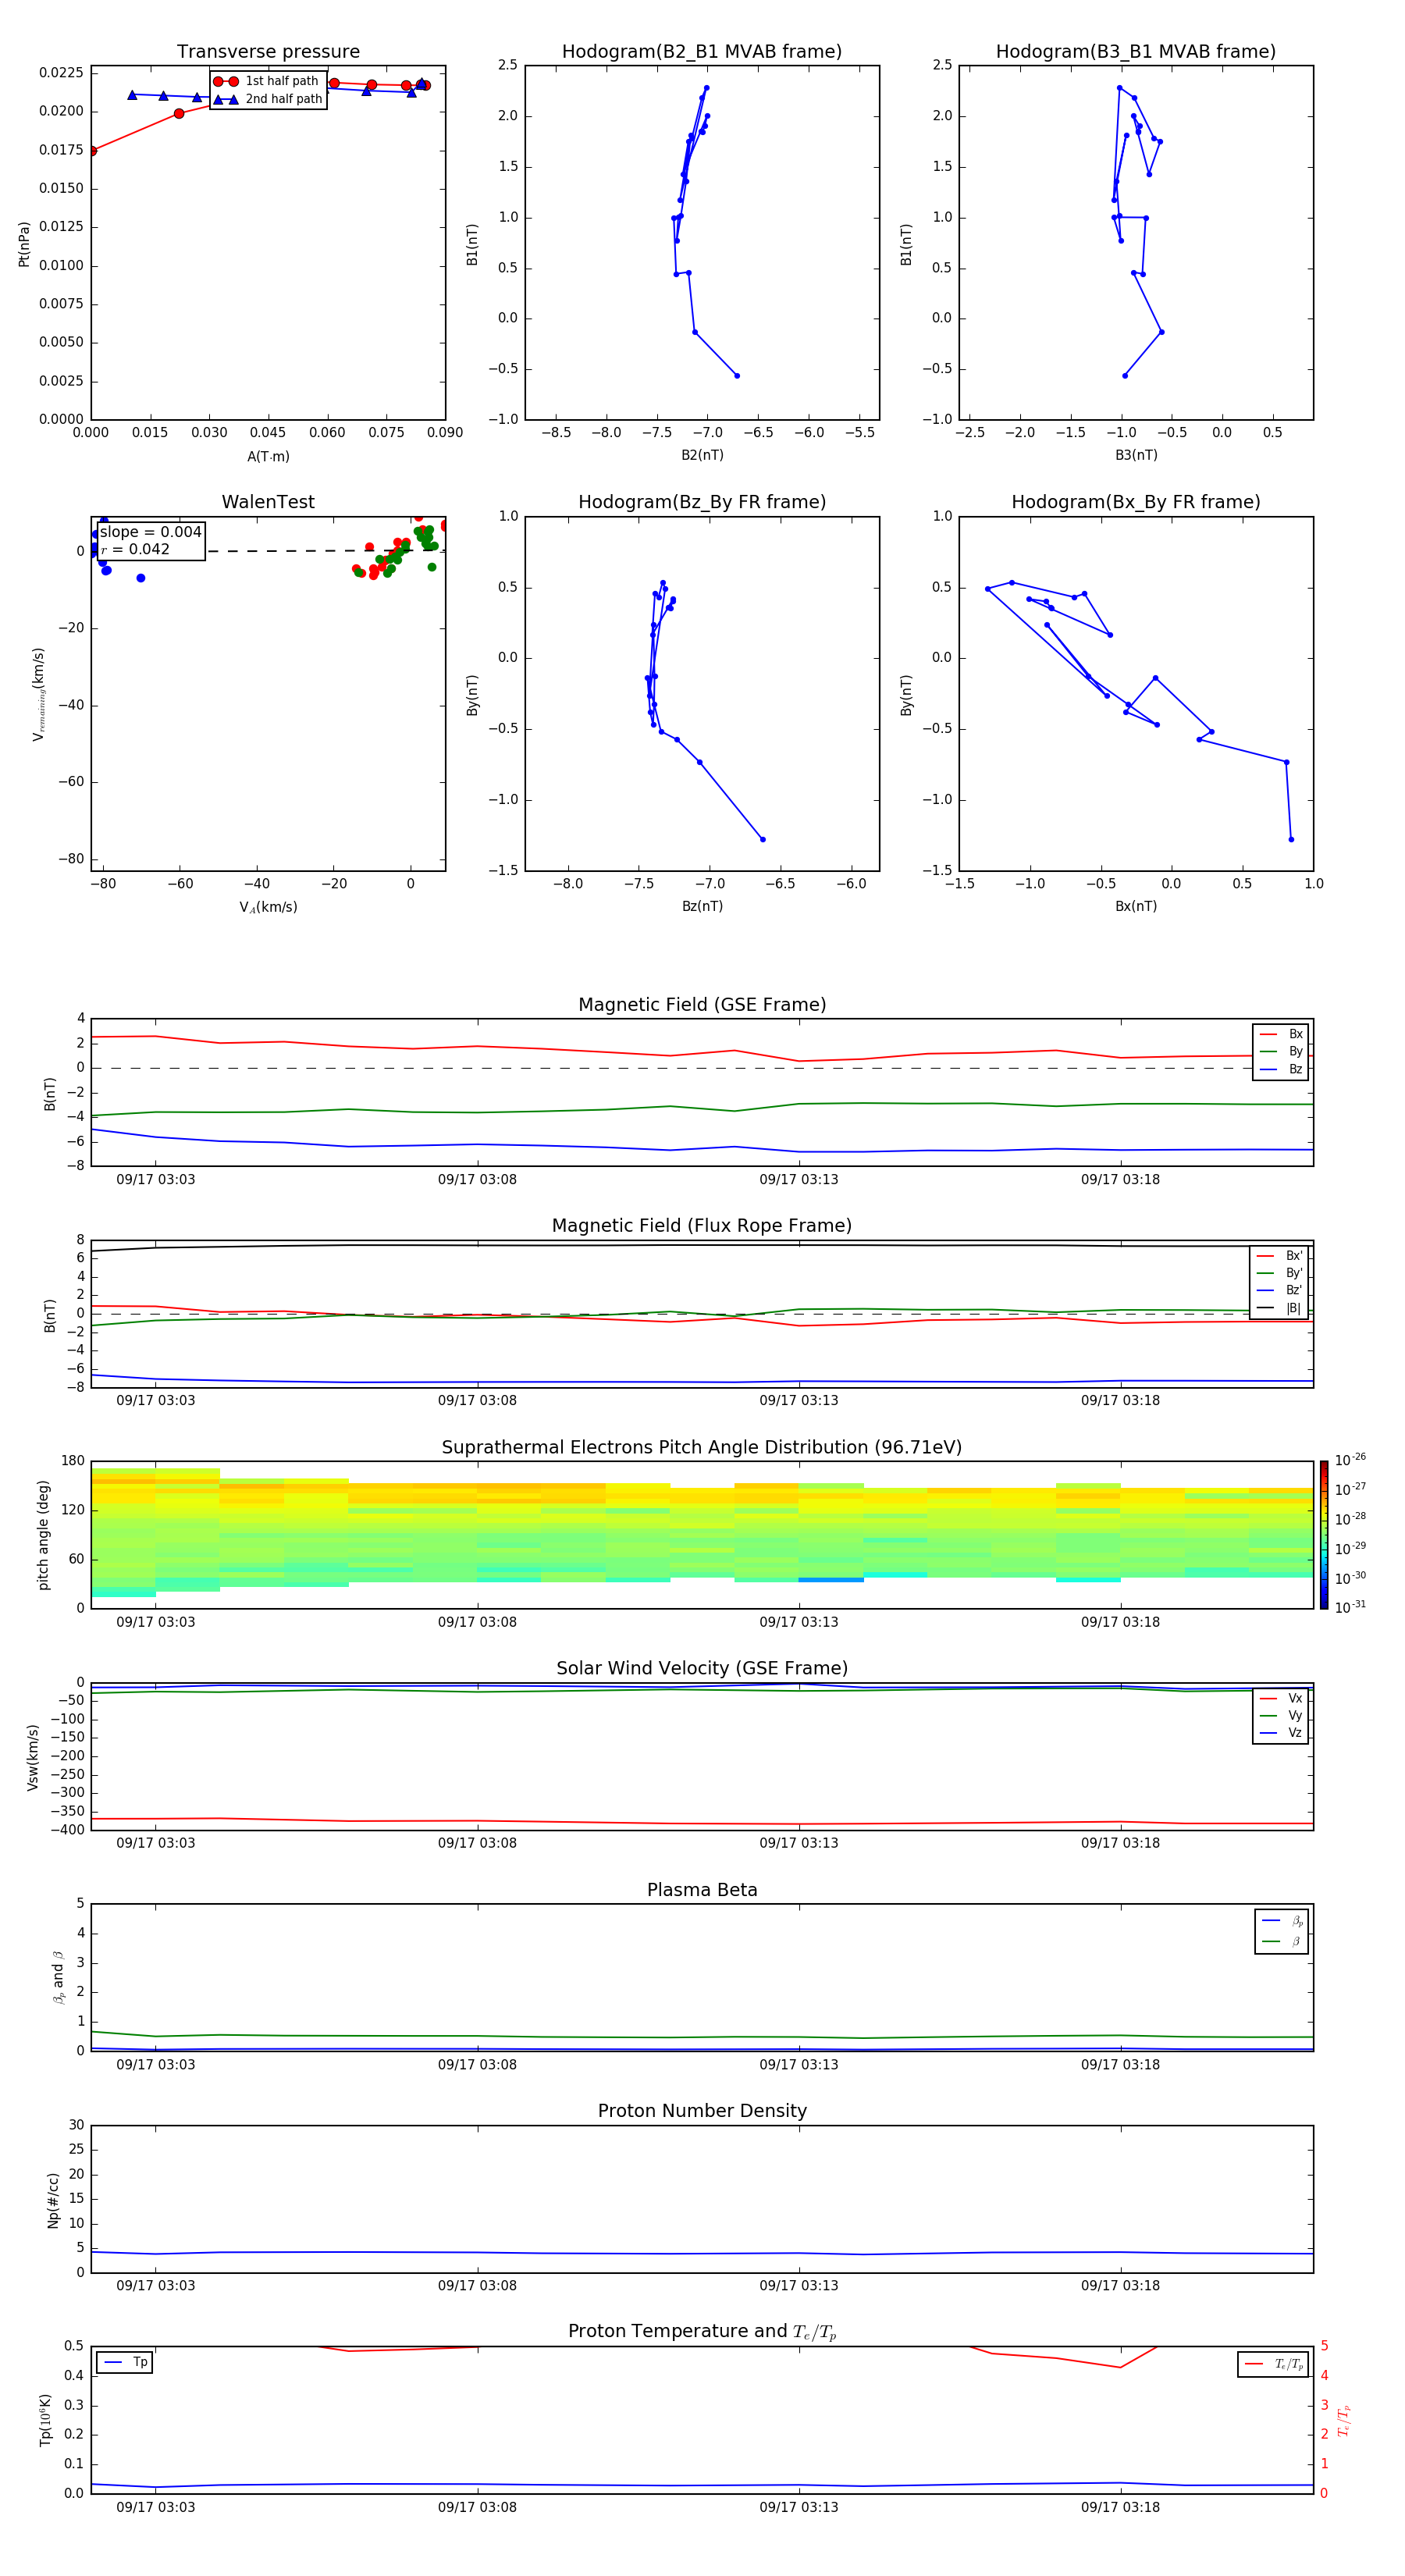The image size is (1405, 2576).
Task: Select the "r = 0.042" annotation
Action: coord(135,549)
